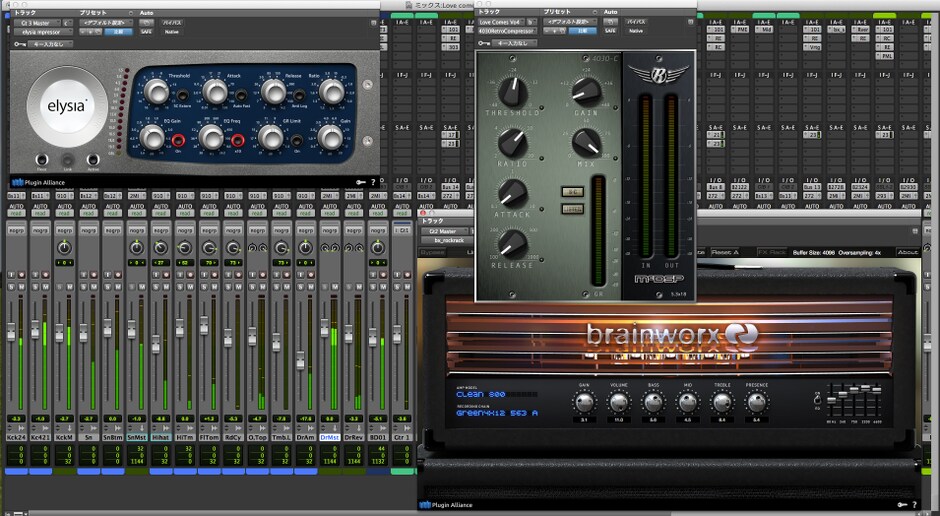Open the Gt 3 Master track selector

pos(37,23)
